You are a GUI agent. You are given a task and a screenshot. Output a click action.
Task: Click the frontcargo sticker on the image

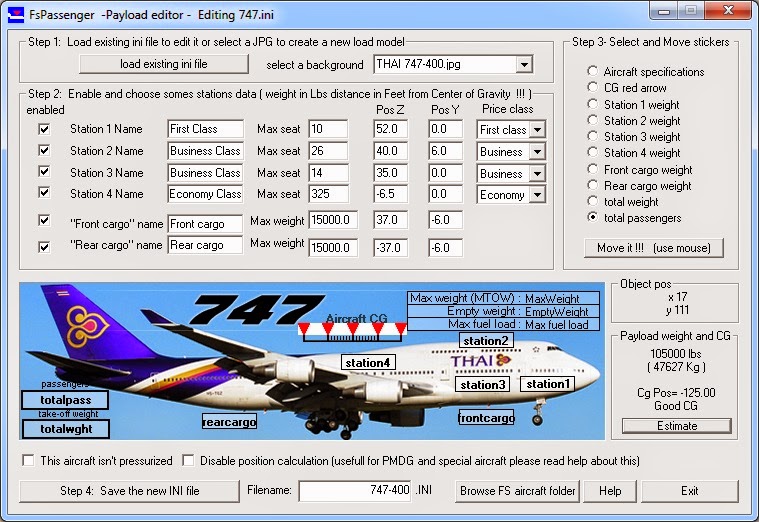486,417
